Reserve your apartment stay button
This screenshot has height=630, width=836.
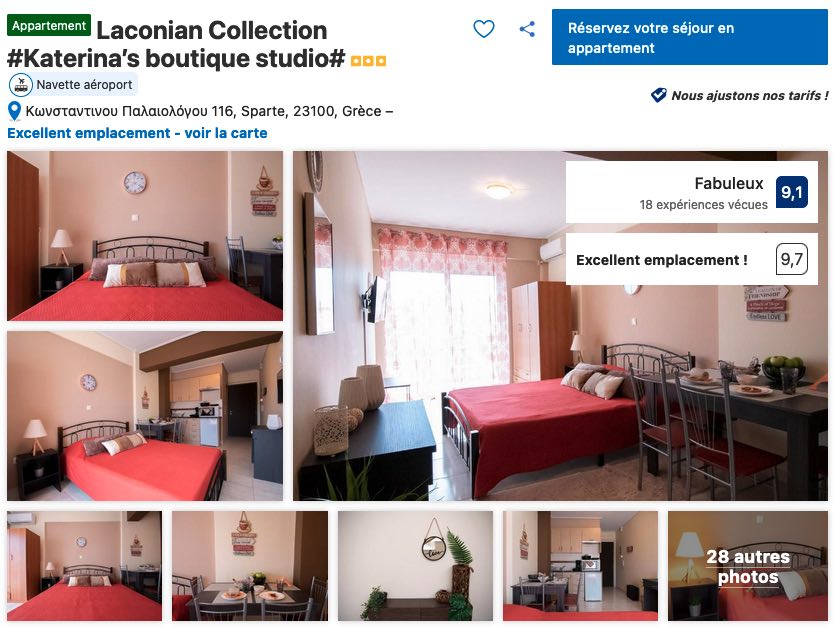point(690,37)
